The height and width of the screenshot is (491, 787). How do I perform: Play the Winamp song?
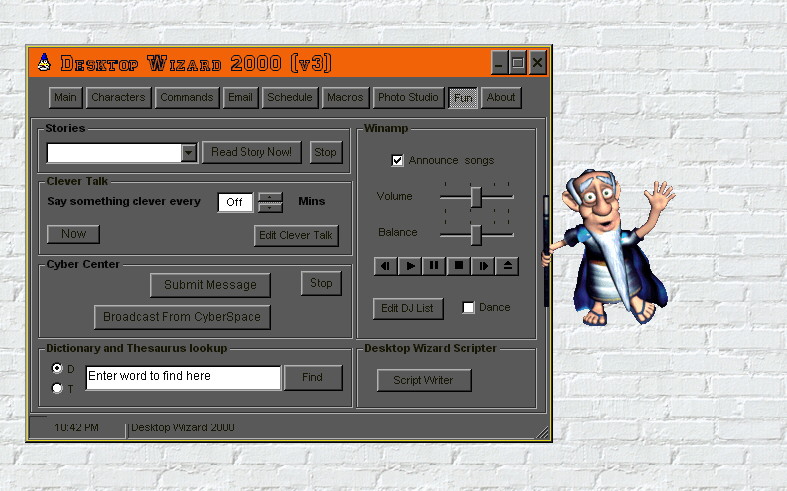(x=410, y=266)
